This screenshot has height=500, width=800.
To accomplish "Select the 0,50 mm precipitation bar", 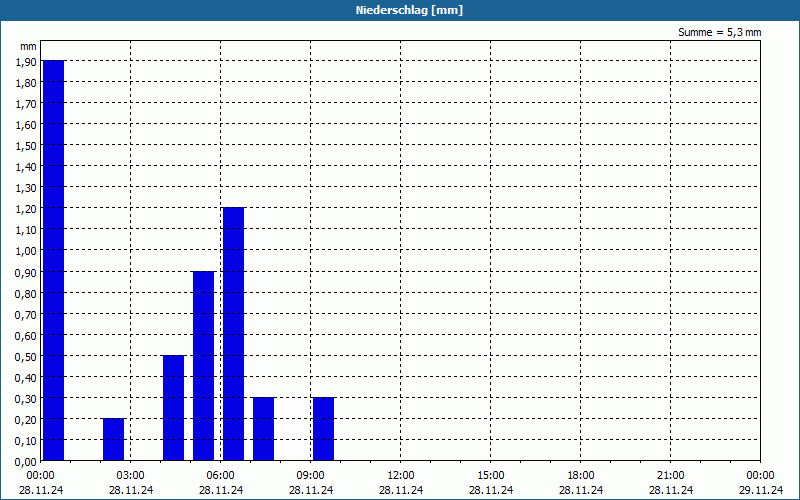I will click(x=173, y=408).
